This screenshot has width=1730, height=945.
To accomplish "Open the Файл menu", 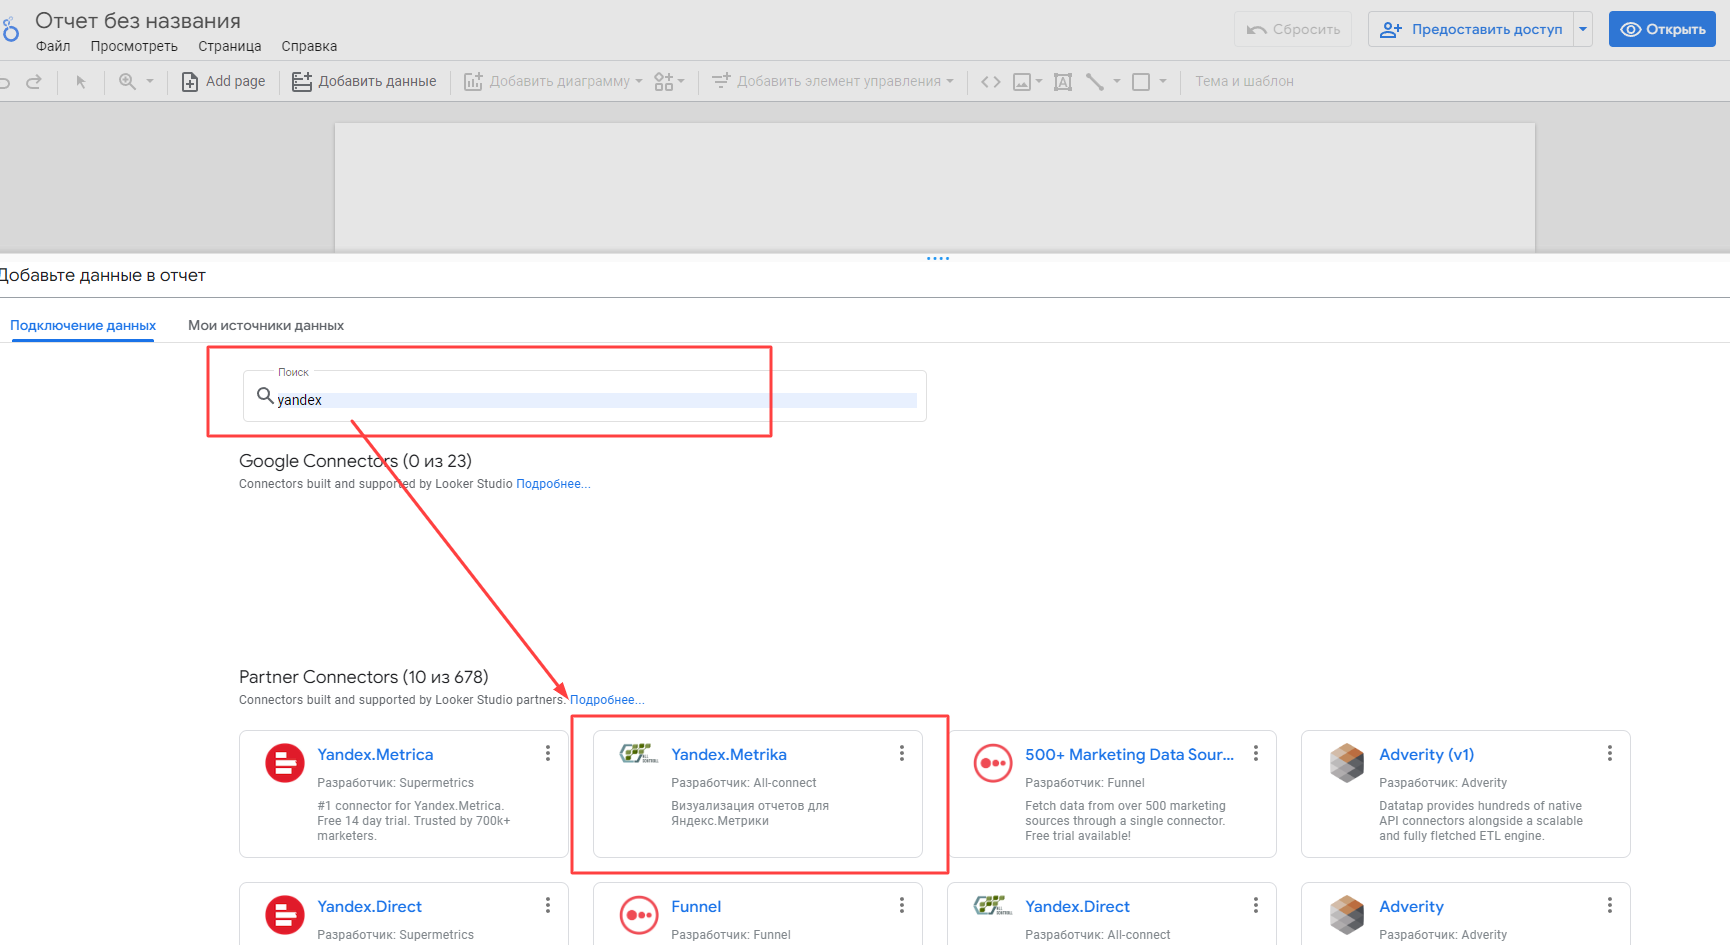I will coord(53,46).
